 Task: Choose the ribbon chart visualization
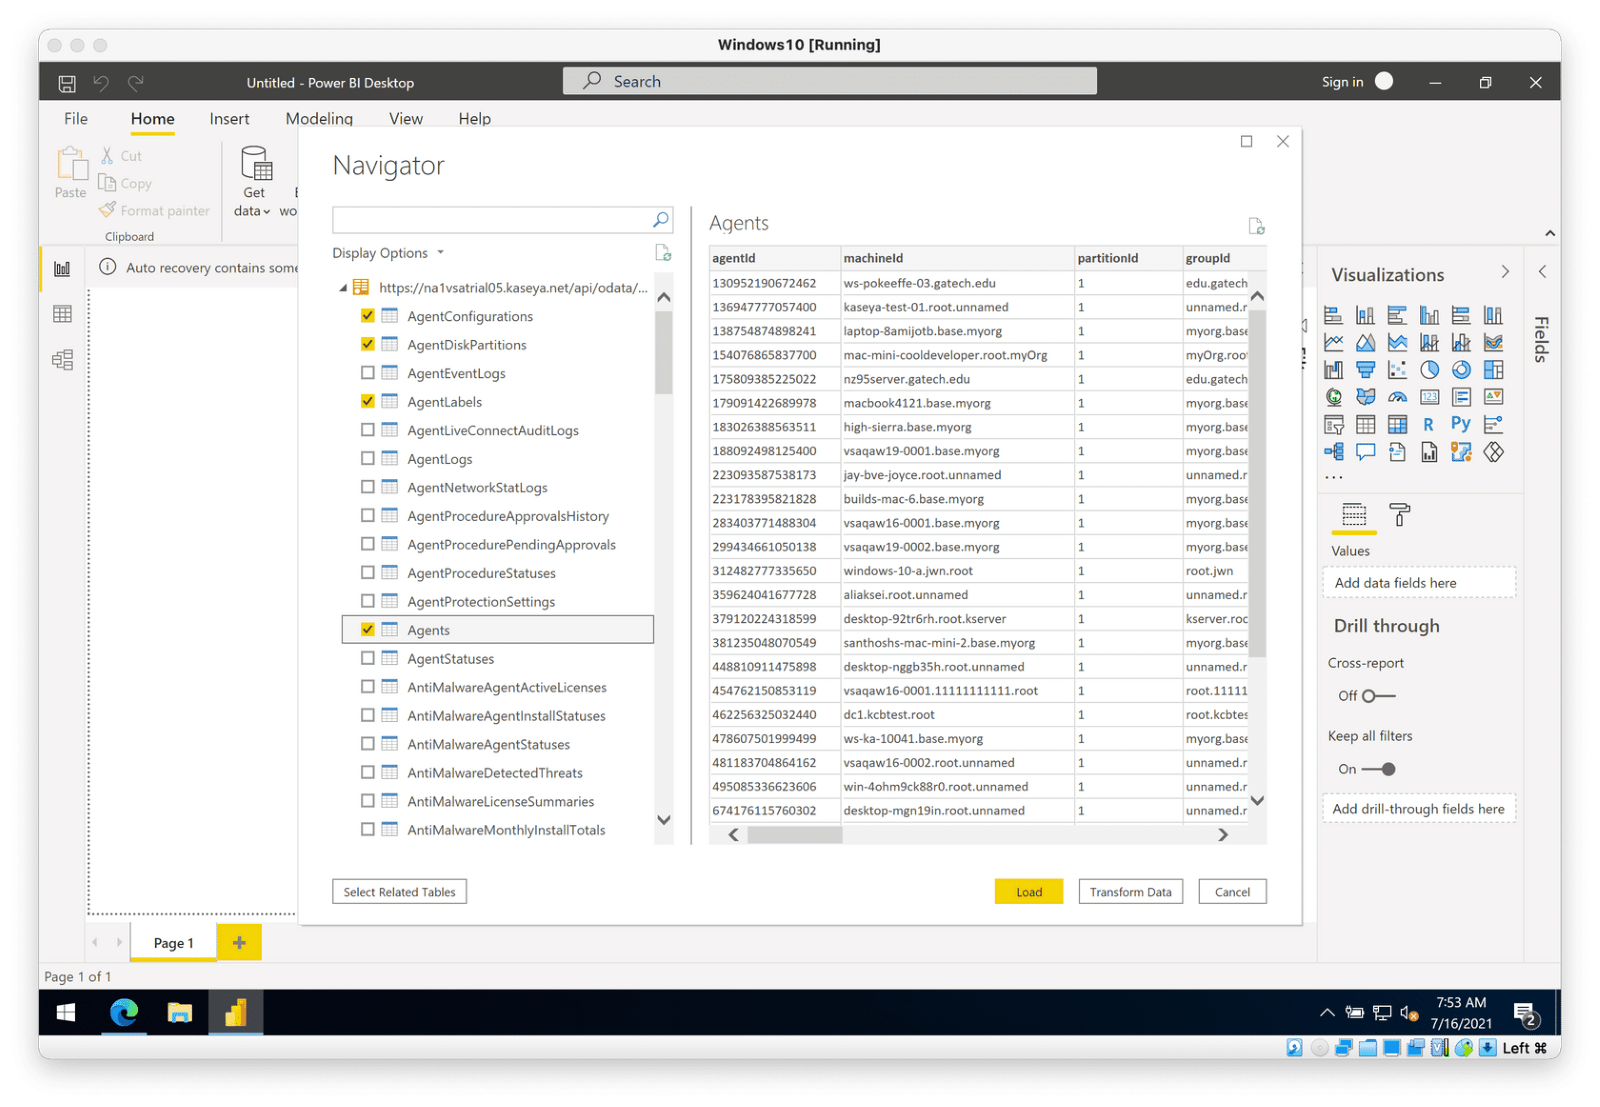coord(1493,342)
